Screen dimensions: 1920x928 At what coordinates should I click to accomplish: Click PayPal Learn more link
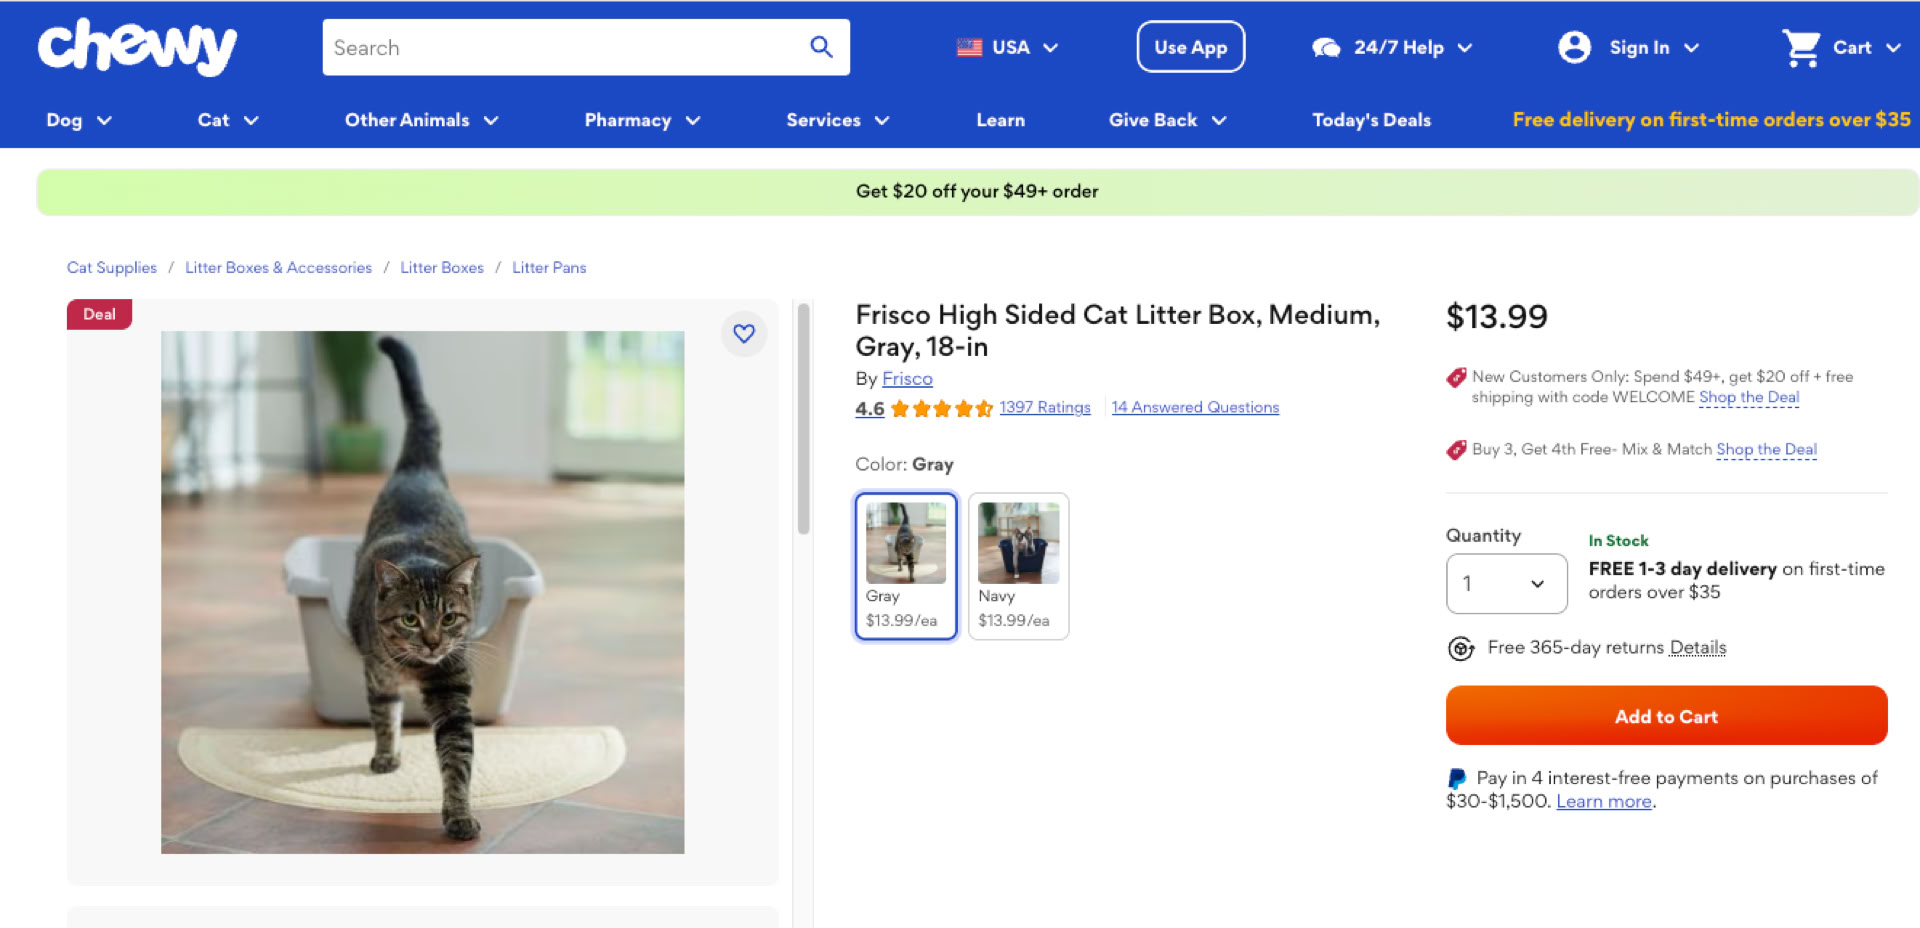point(1604,802)
